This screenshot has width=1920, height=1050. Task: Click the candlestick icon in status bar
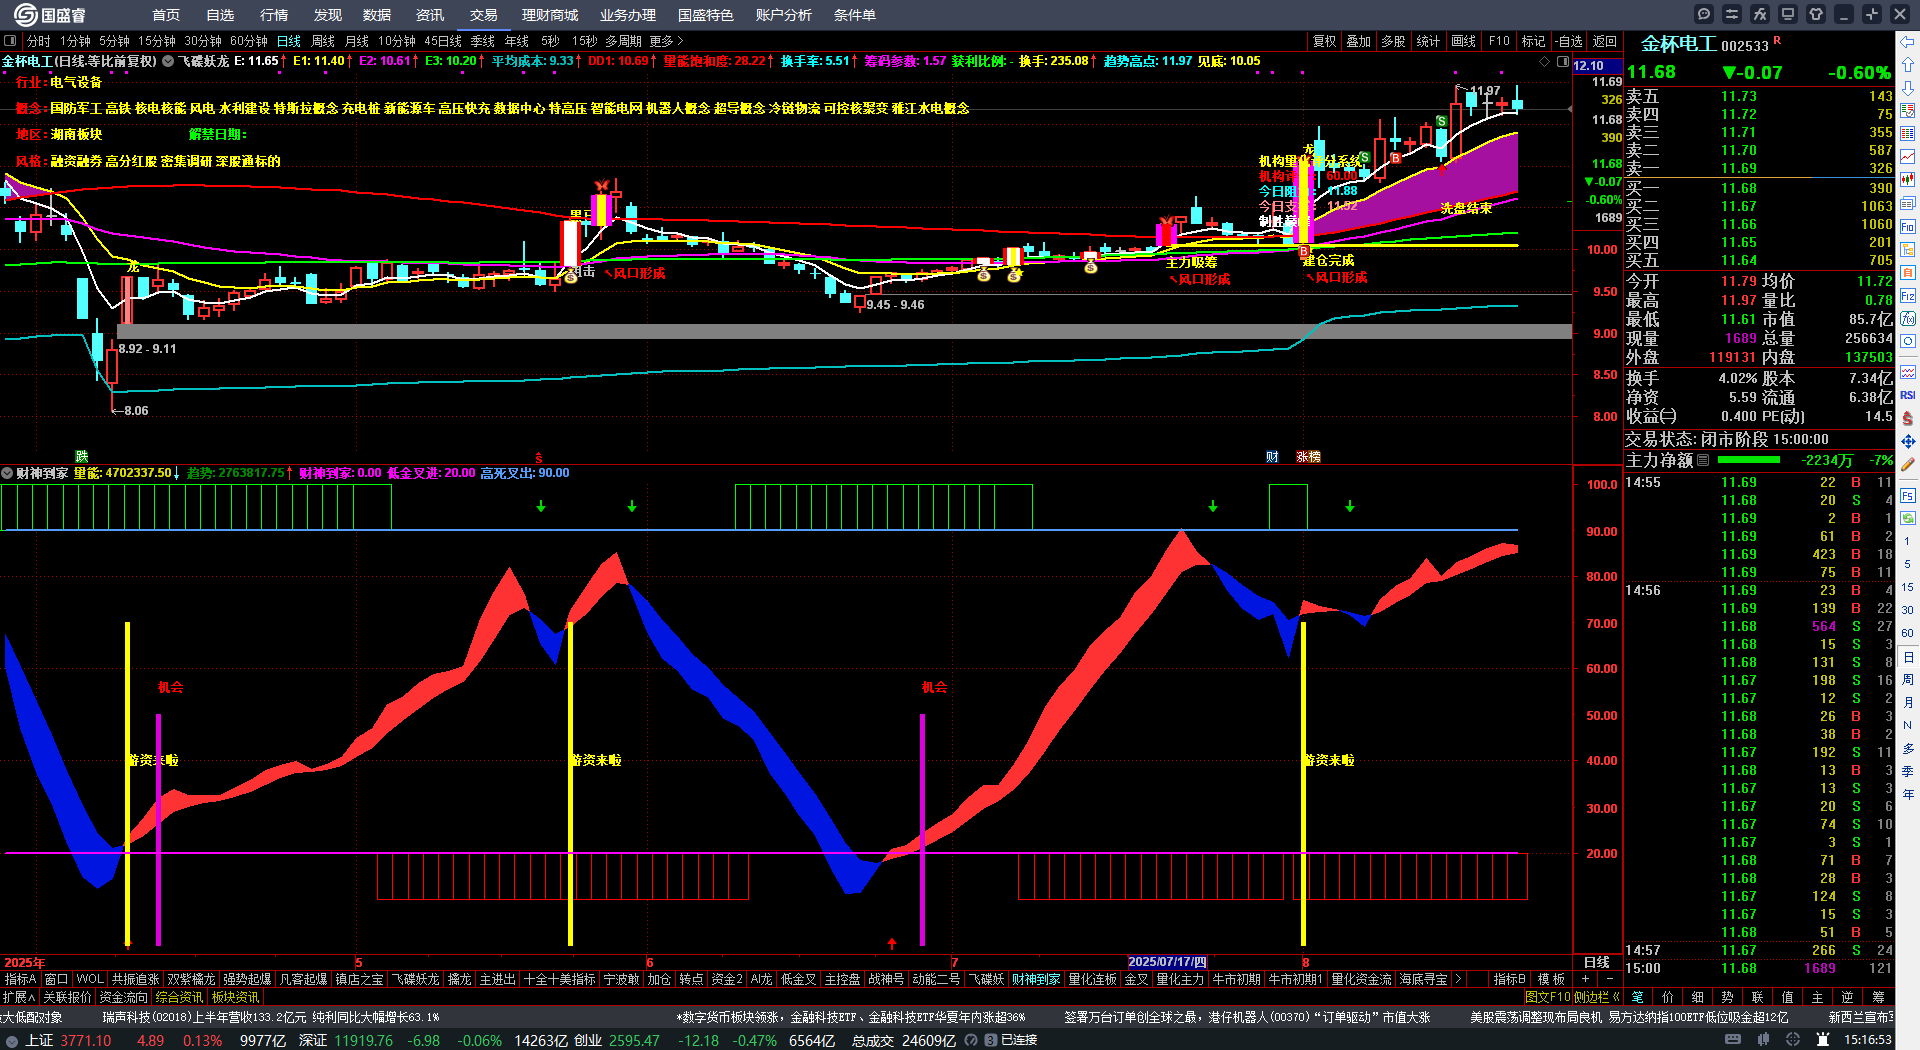coord(1763,1040)
